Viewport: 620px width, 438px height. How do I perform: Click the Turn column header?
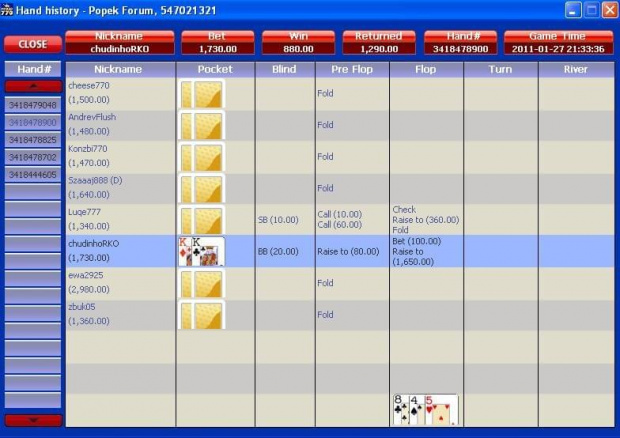click(501, 69)
